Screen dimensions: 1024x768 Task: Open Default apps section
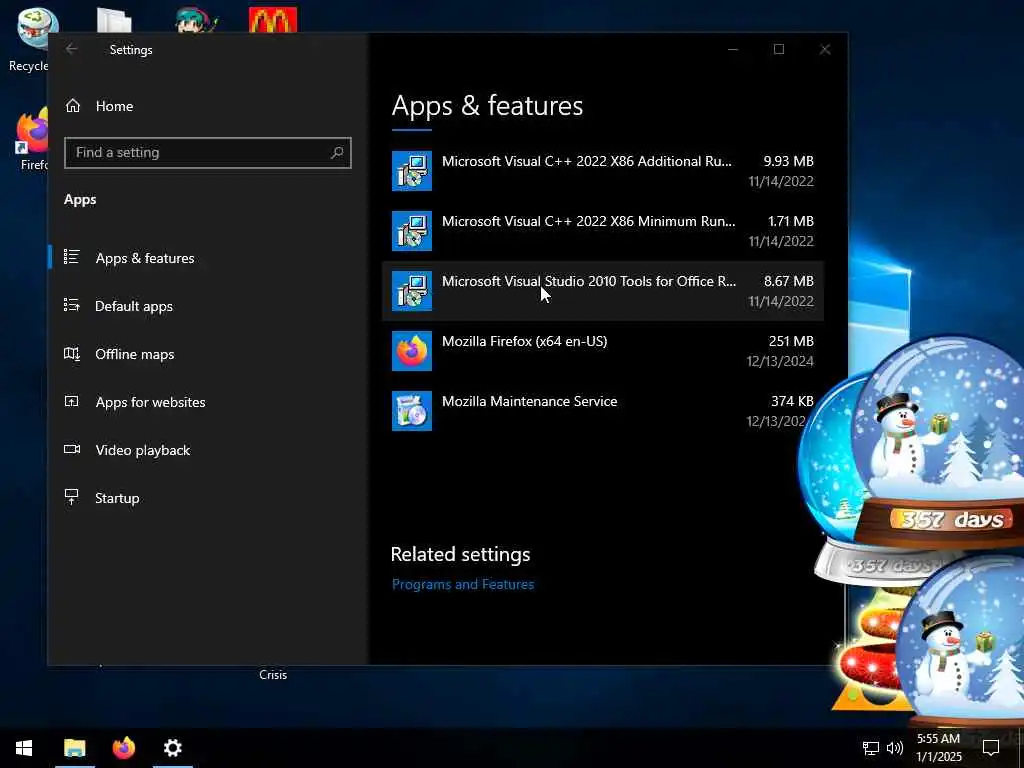(133, 306)
